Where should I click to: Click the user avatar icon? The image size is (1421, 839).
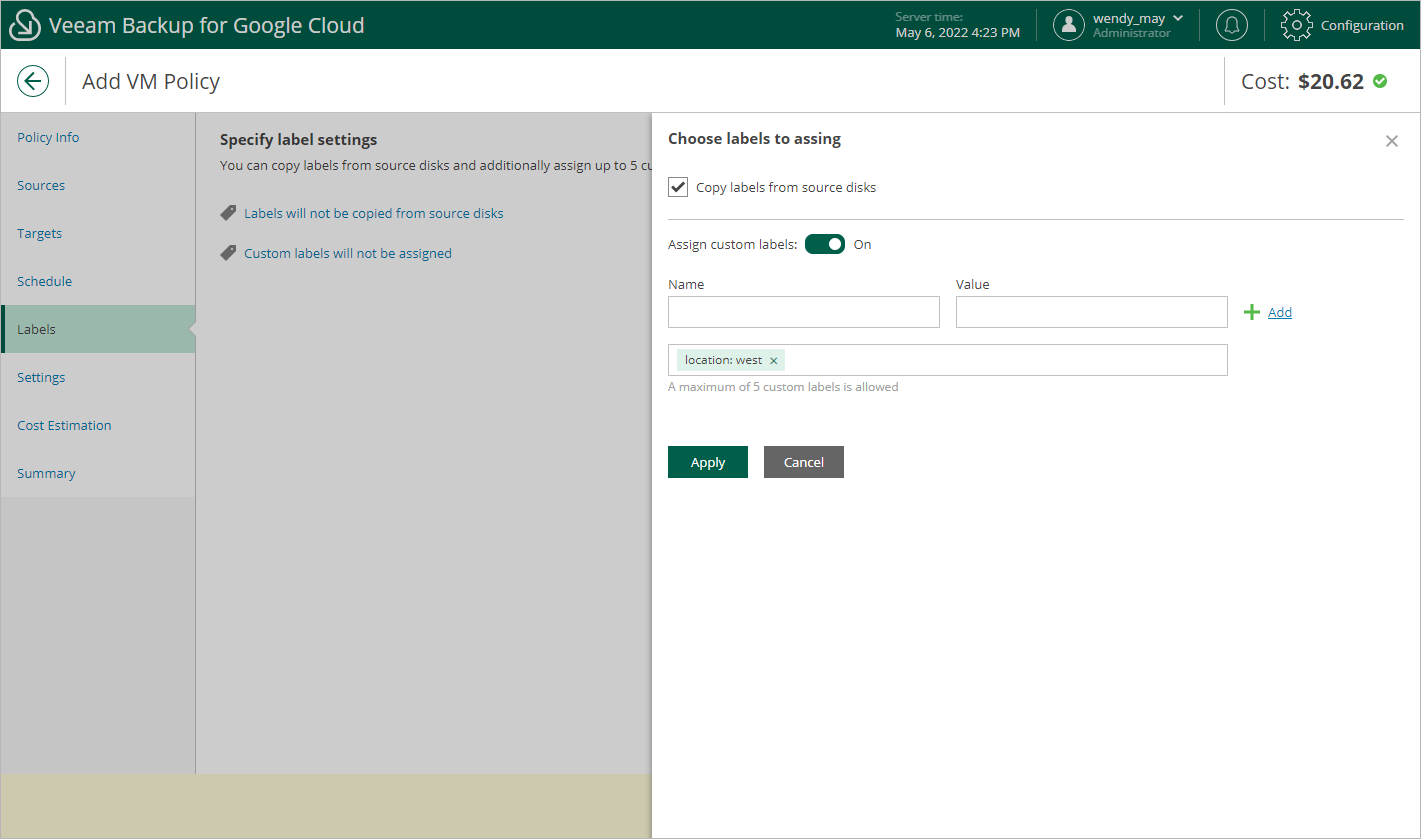coord(1069,25)
